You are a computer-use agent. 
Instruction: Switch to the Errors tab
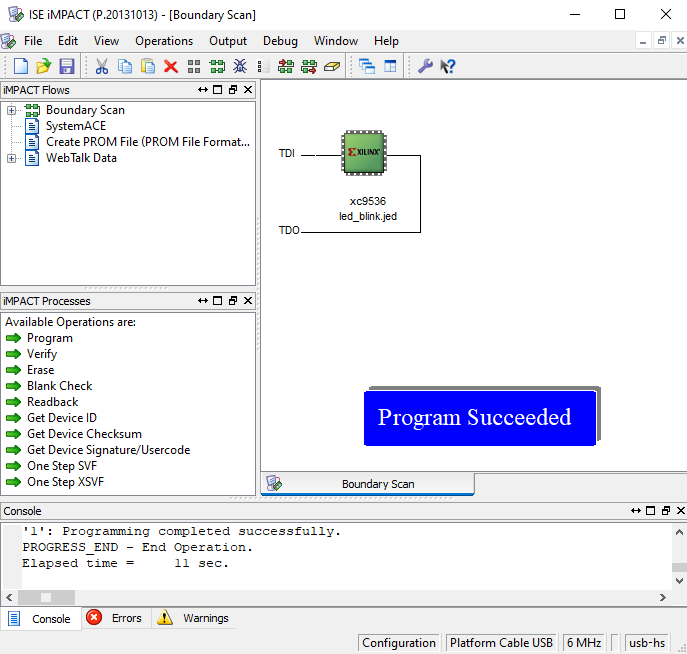pyautogui.click(x=116, y=618)
